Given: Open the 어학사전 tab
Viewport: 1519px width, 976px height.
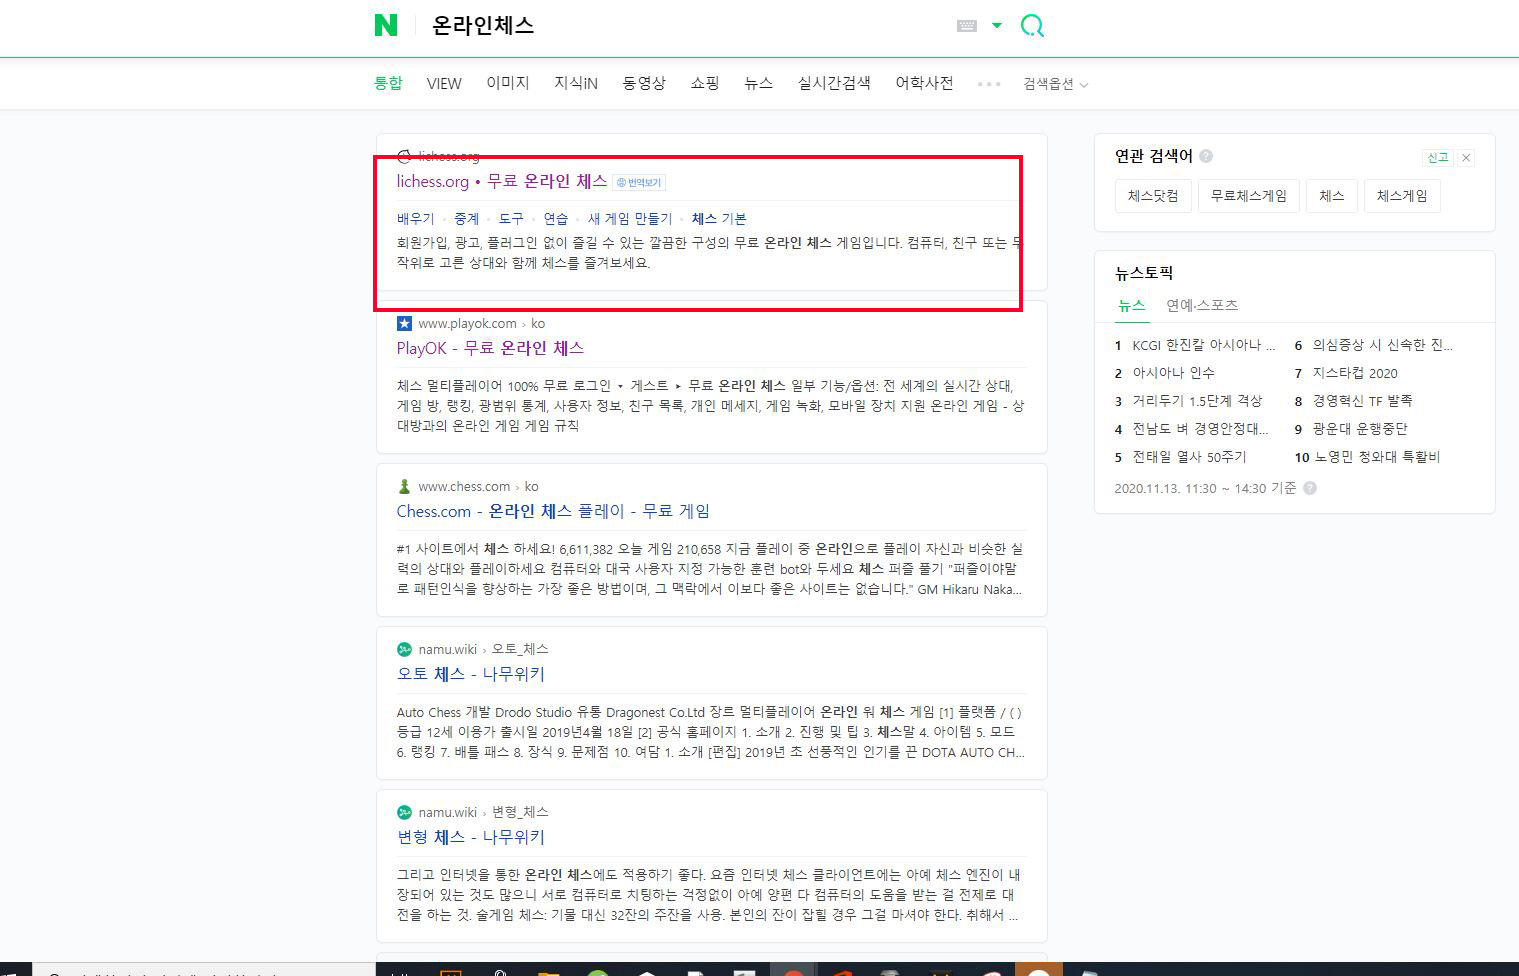Looking at the screenshot, I should [x=924, y=83].
